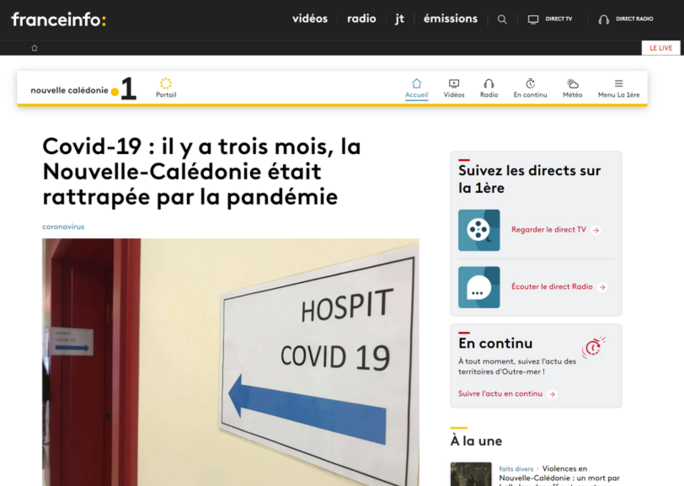Follow the Suivre l'actu en continu link

click(x=501, y=394)
